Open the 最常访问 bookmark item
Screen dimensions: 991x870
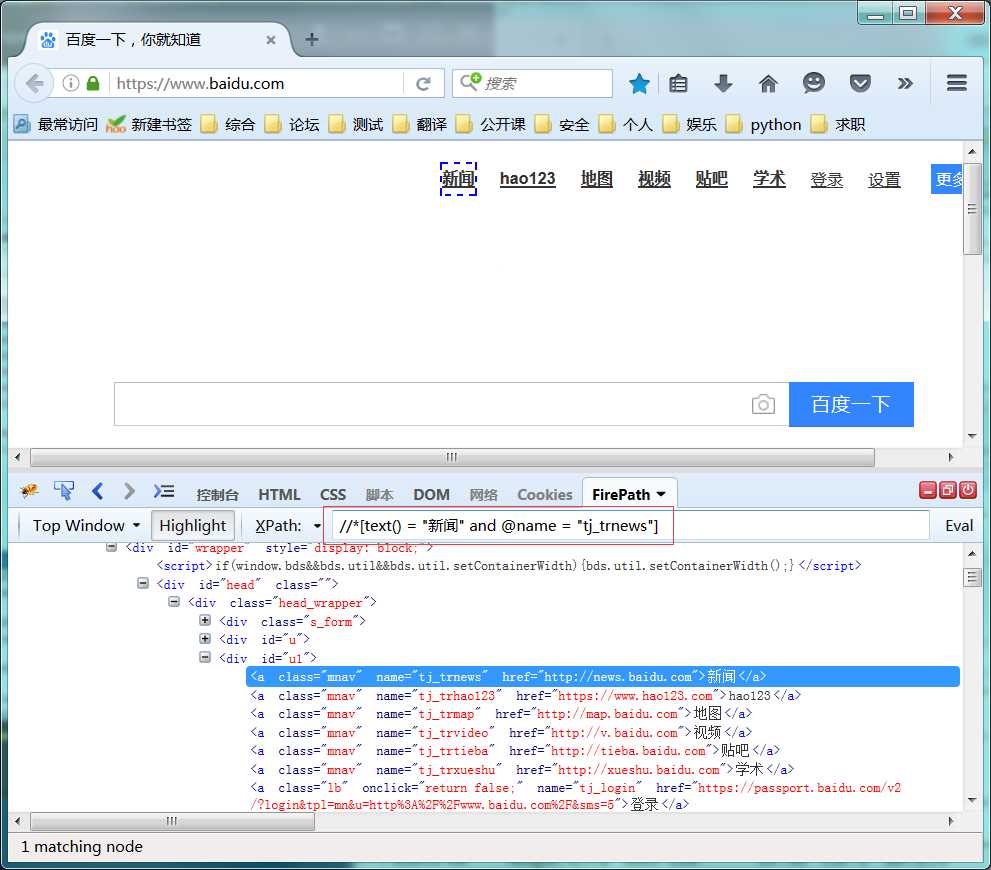click(x=56, y=124)
